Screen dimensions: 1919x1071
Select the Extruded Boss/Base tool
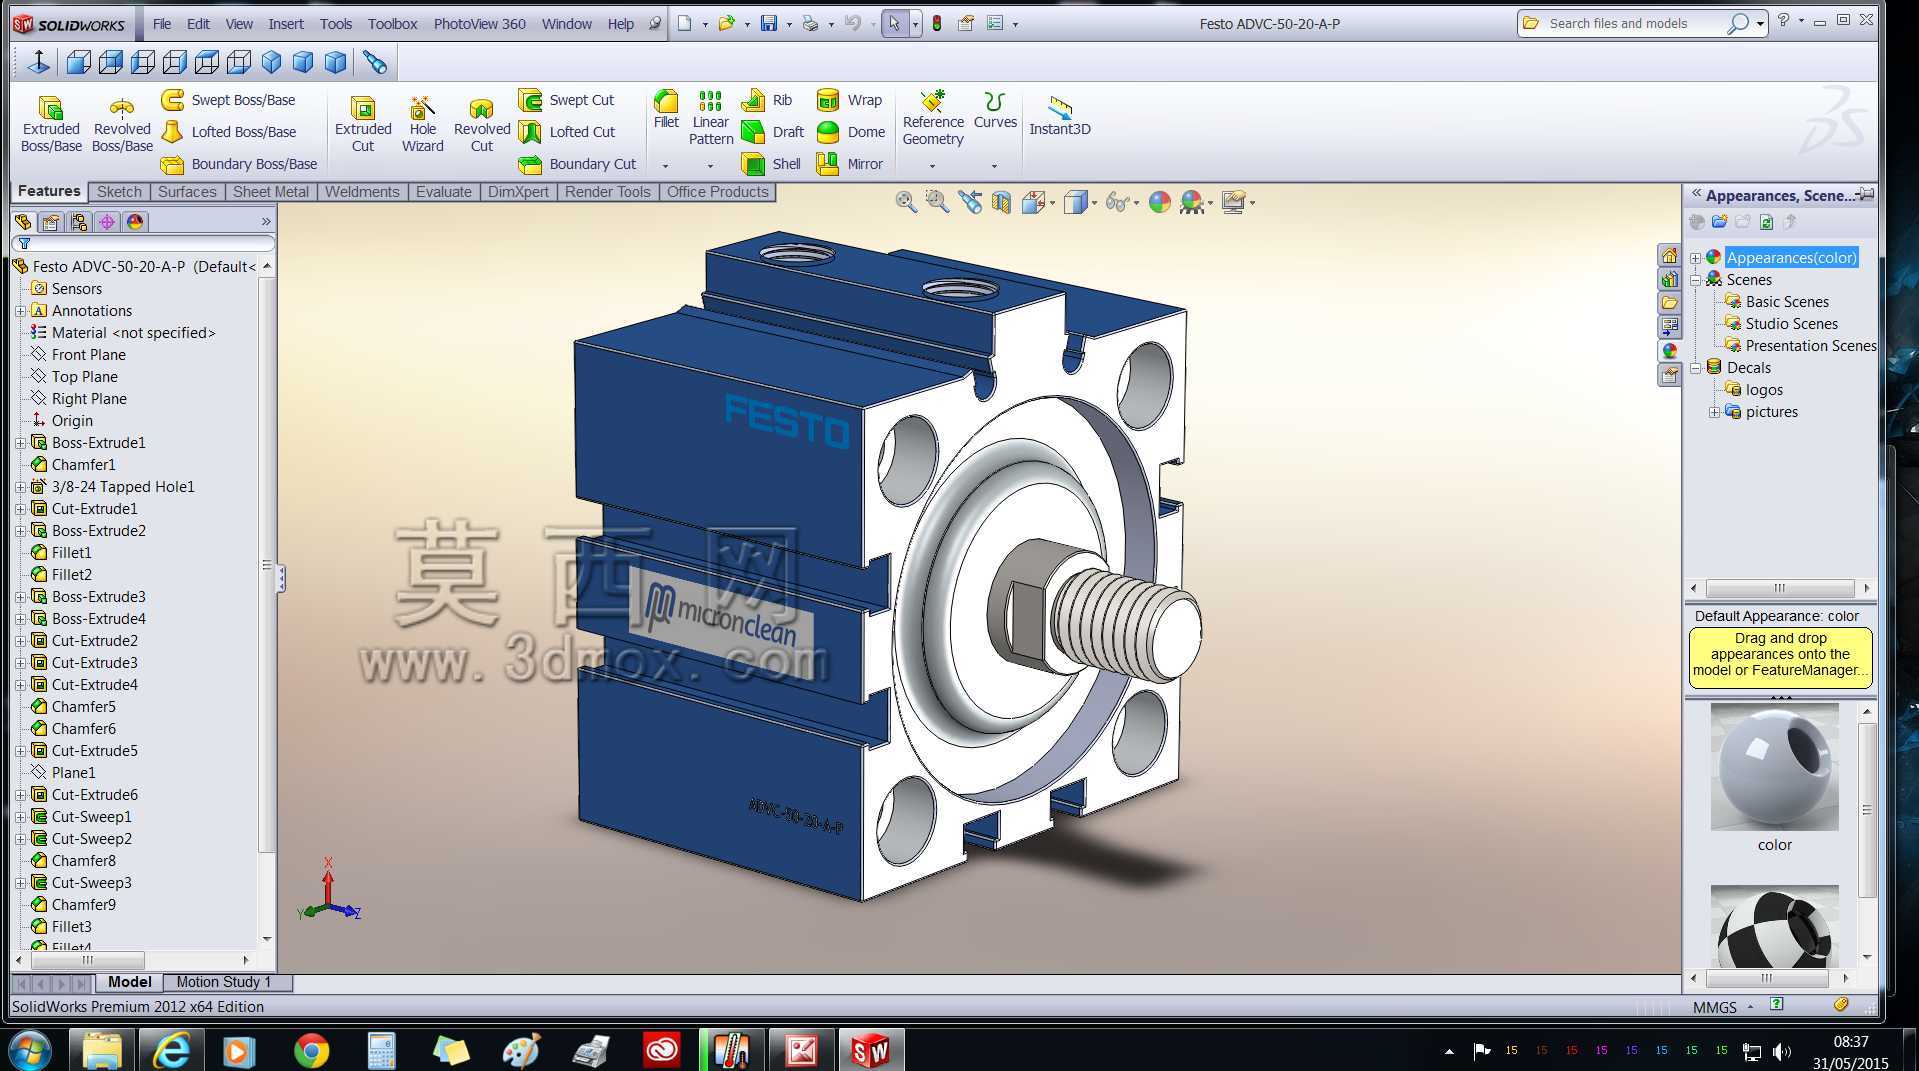coord(51,124)
